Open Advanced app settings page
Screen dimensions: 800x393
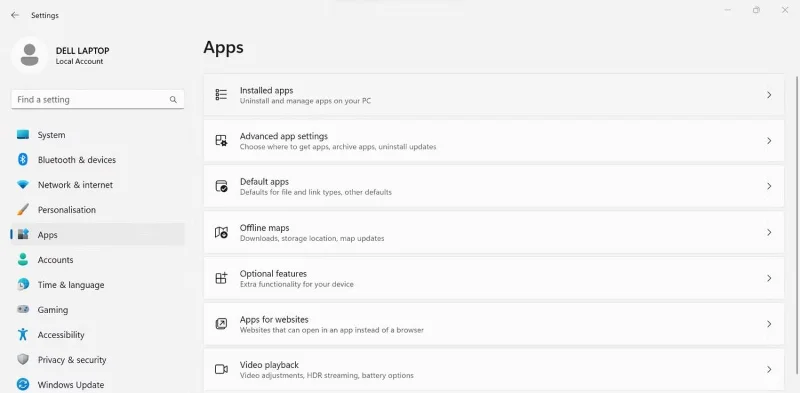click(x=493, y=141)
